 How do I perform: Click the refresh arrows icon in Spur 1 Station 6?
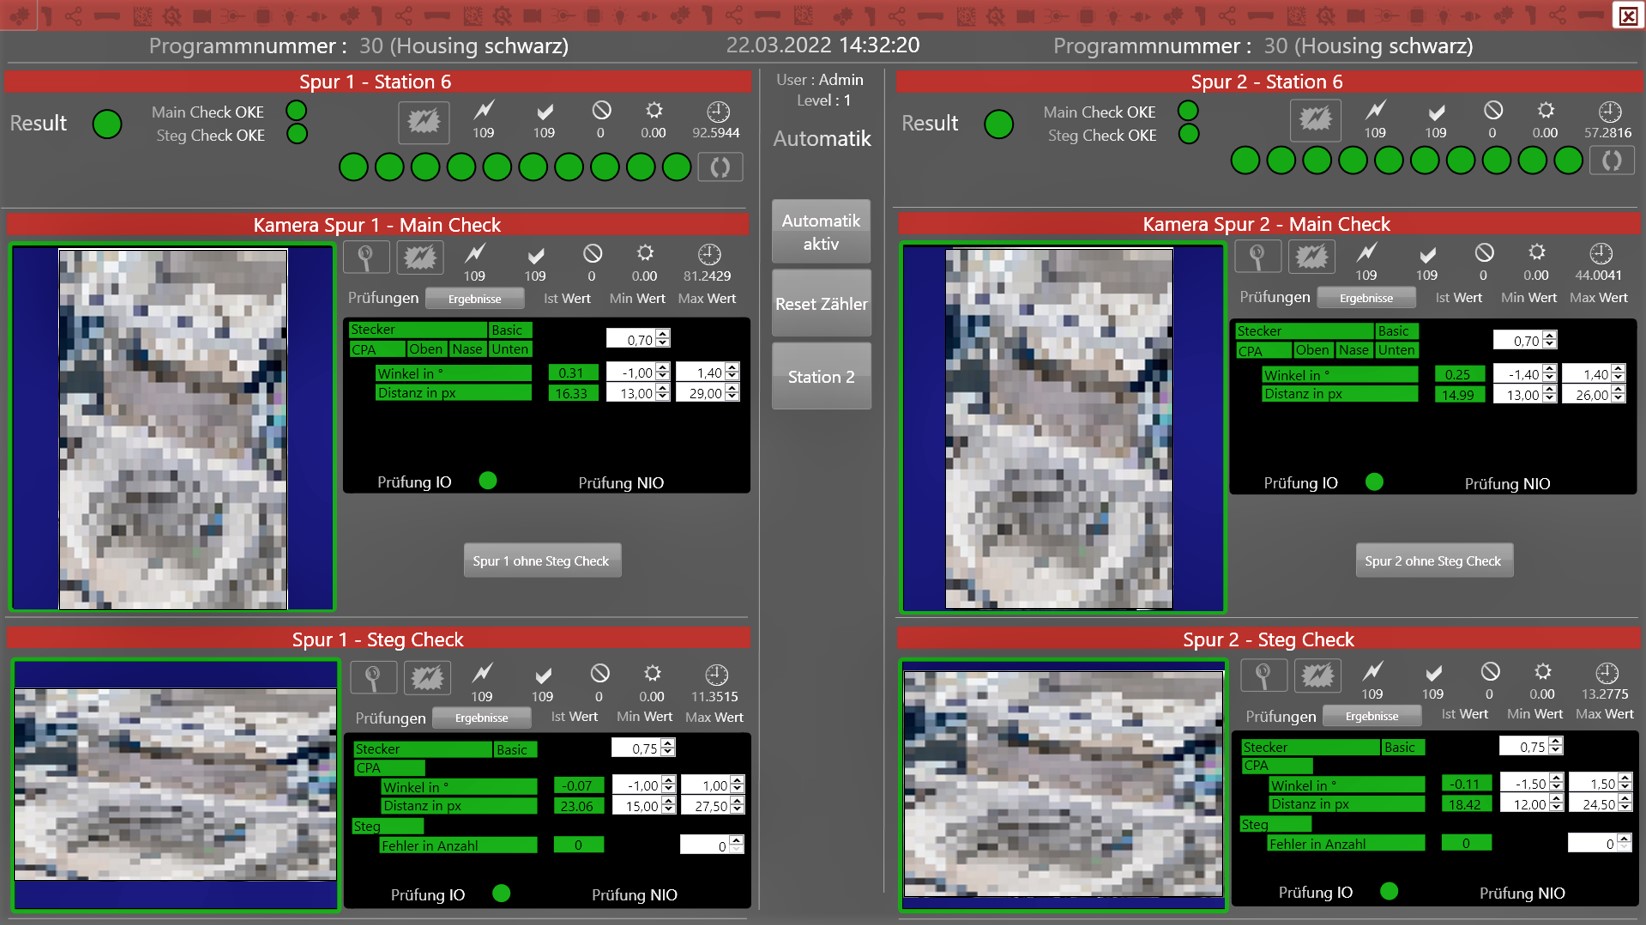coord(720,167)
